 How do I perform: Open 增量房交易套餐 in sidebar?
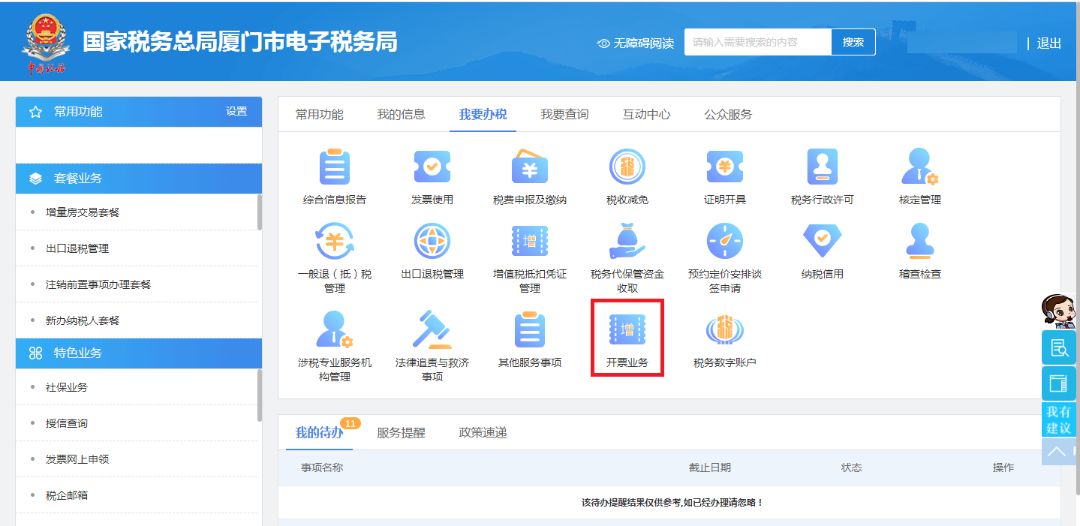[x=83, y=213]
